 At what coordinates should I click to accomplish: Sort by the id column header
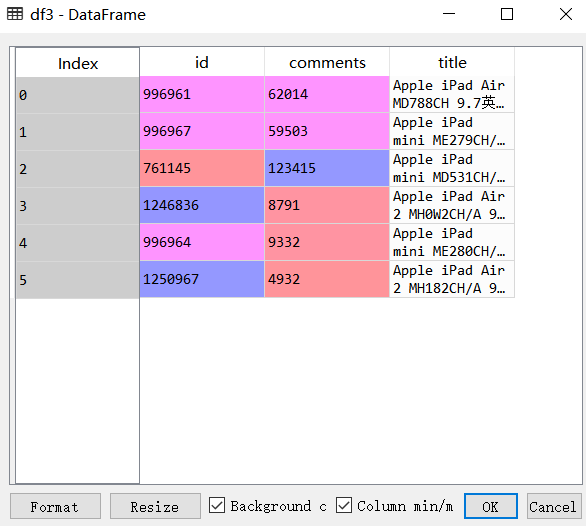202,62
